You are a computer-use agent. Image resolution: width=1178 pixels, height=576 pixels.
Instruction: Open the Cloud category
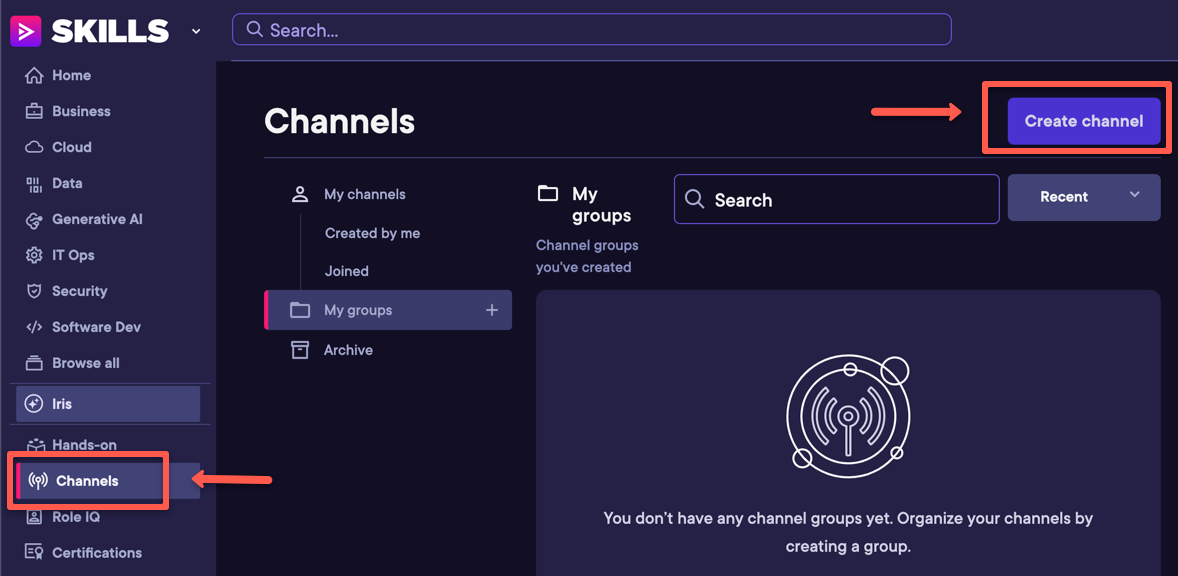pyautogui.click(x=69, y=147)
